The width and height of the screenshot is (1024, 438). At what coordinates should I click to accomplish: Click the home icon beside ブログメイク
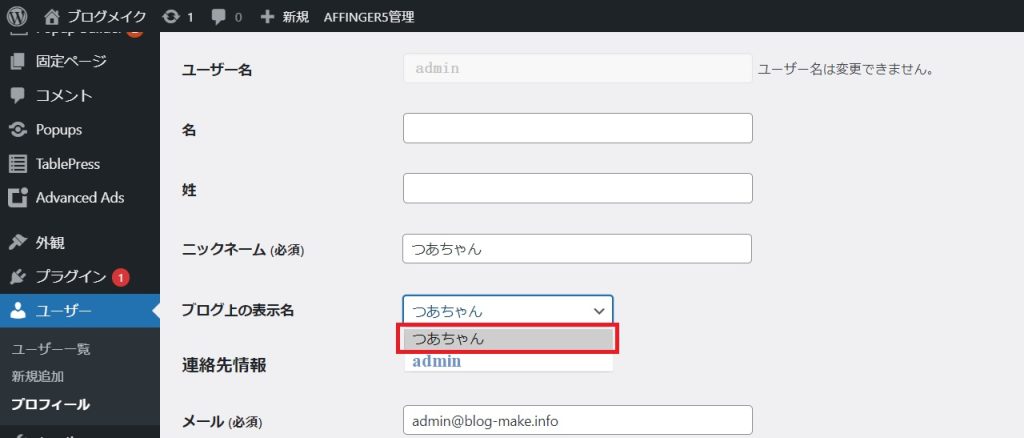coord(52,16)
